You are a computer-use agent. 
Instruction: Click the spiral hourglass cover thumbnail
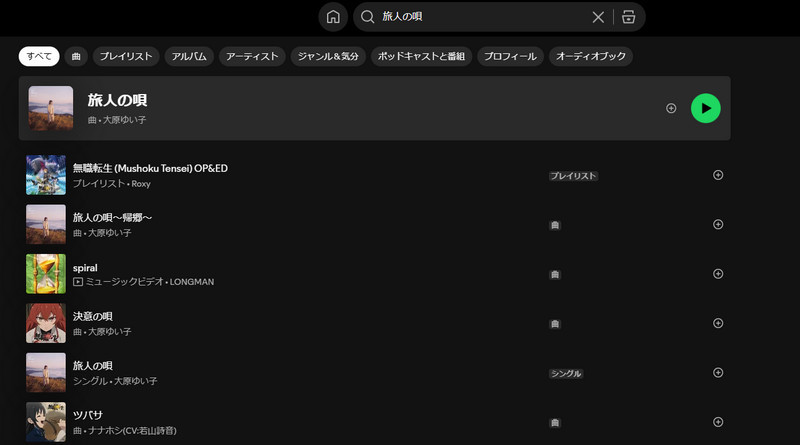pyautogui.click(x=46, y=274)
